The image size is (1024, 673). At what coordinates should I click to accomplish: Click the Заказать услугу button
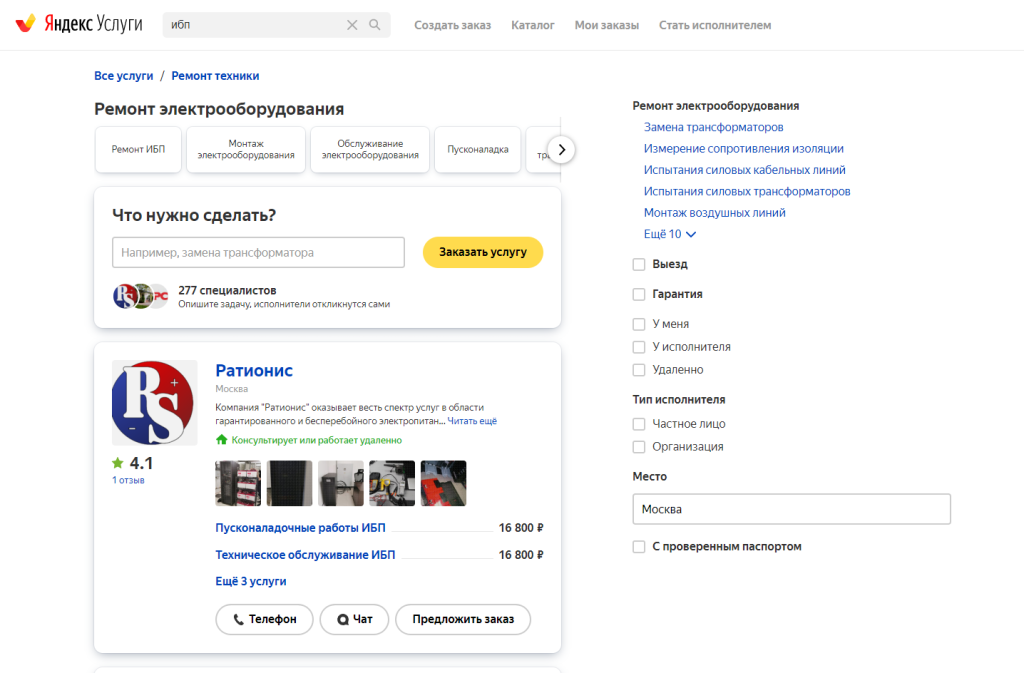click(483, 252)
